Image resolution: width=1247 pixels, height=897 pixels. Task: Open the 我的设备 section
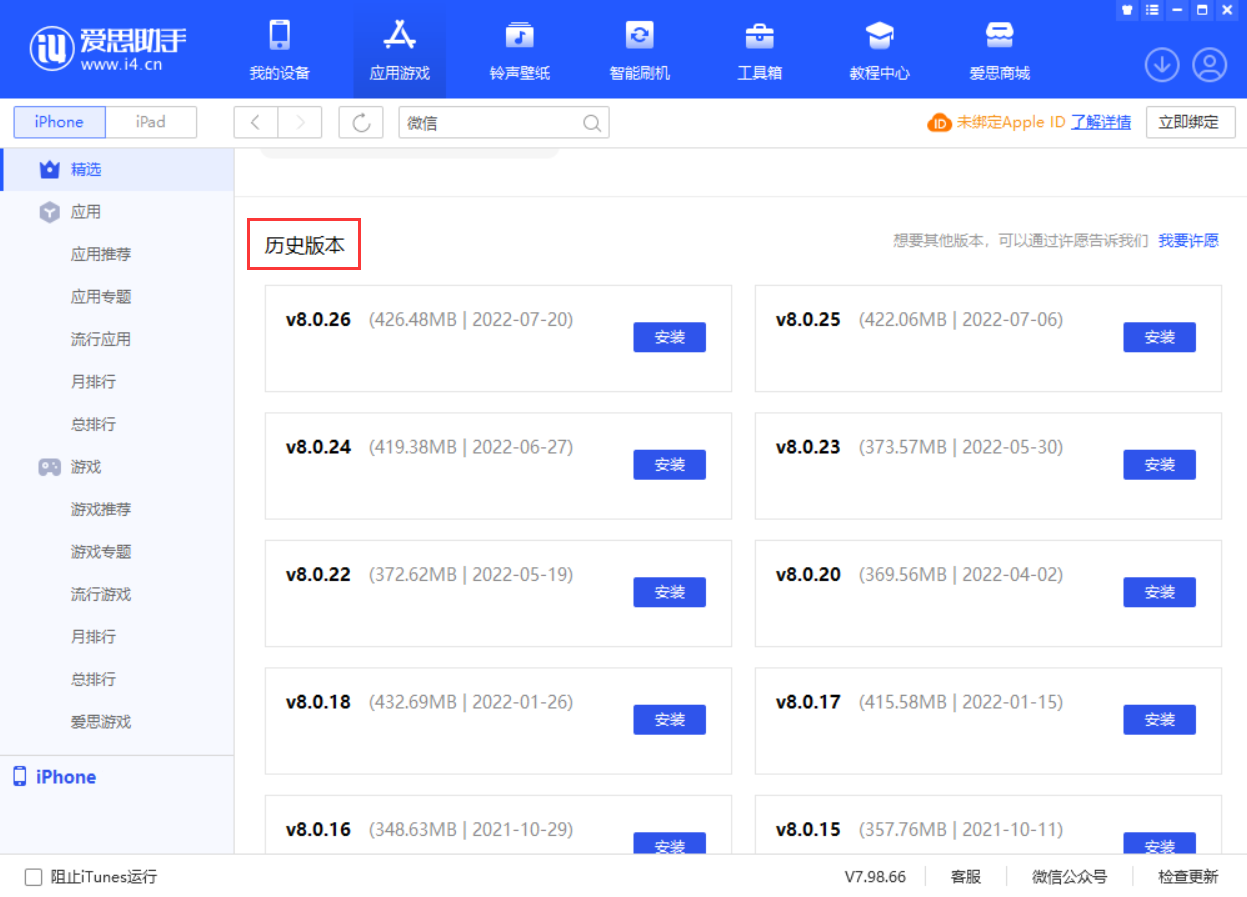(279, 49)
